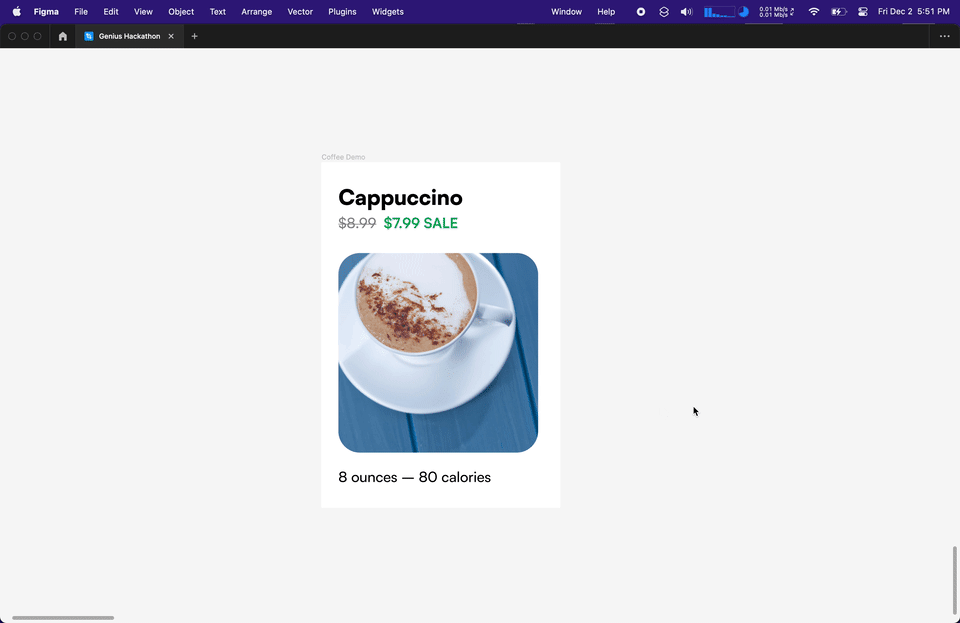Open the Arrange menu
The height and width of the screenshot is (623, 960).
click(x=256, y=11)
